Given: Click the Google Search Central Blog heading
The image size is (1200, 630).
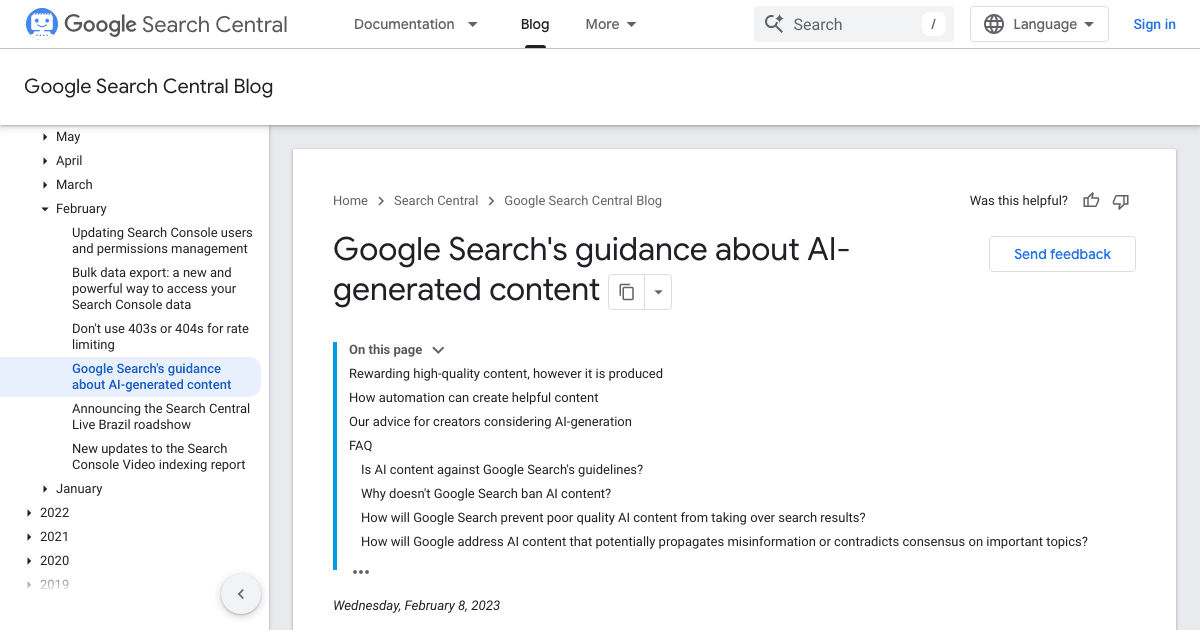Looking at the screenshot, I should pyautogui.click(x=149, y=87).
